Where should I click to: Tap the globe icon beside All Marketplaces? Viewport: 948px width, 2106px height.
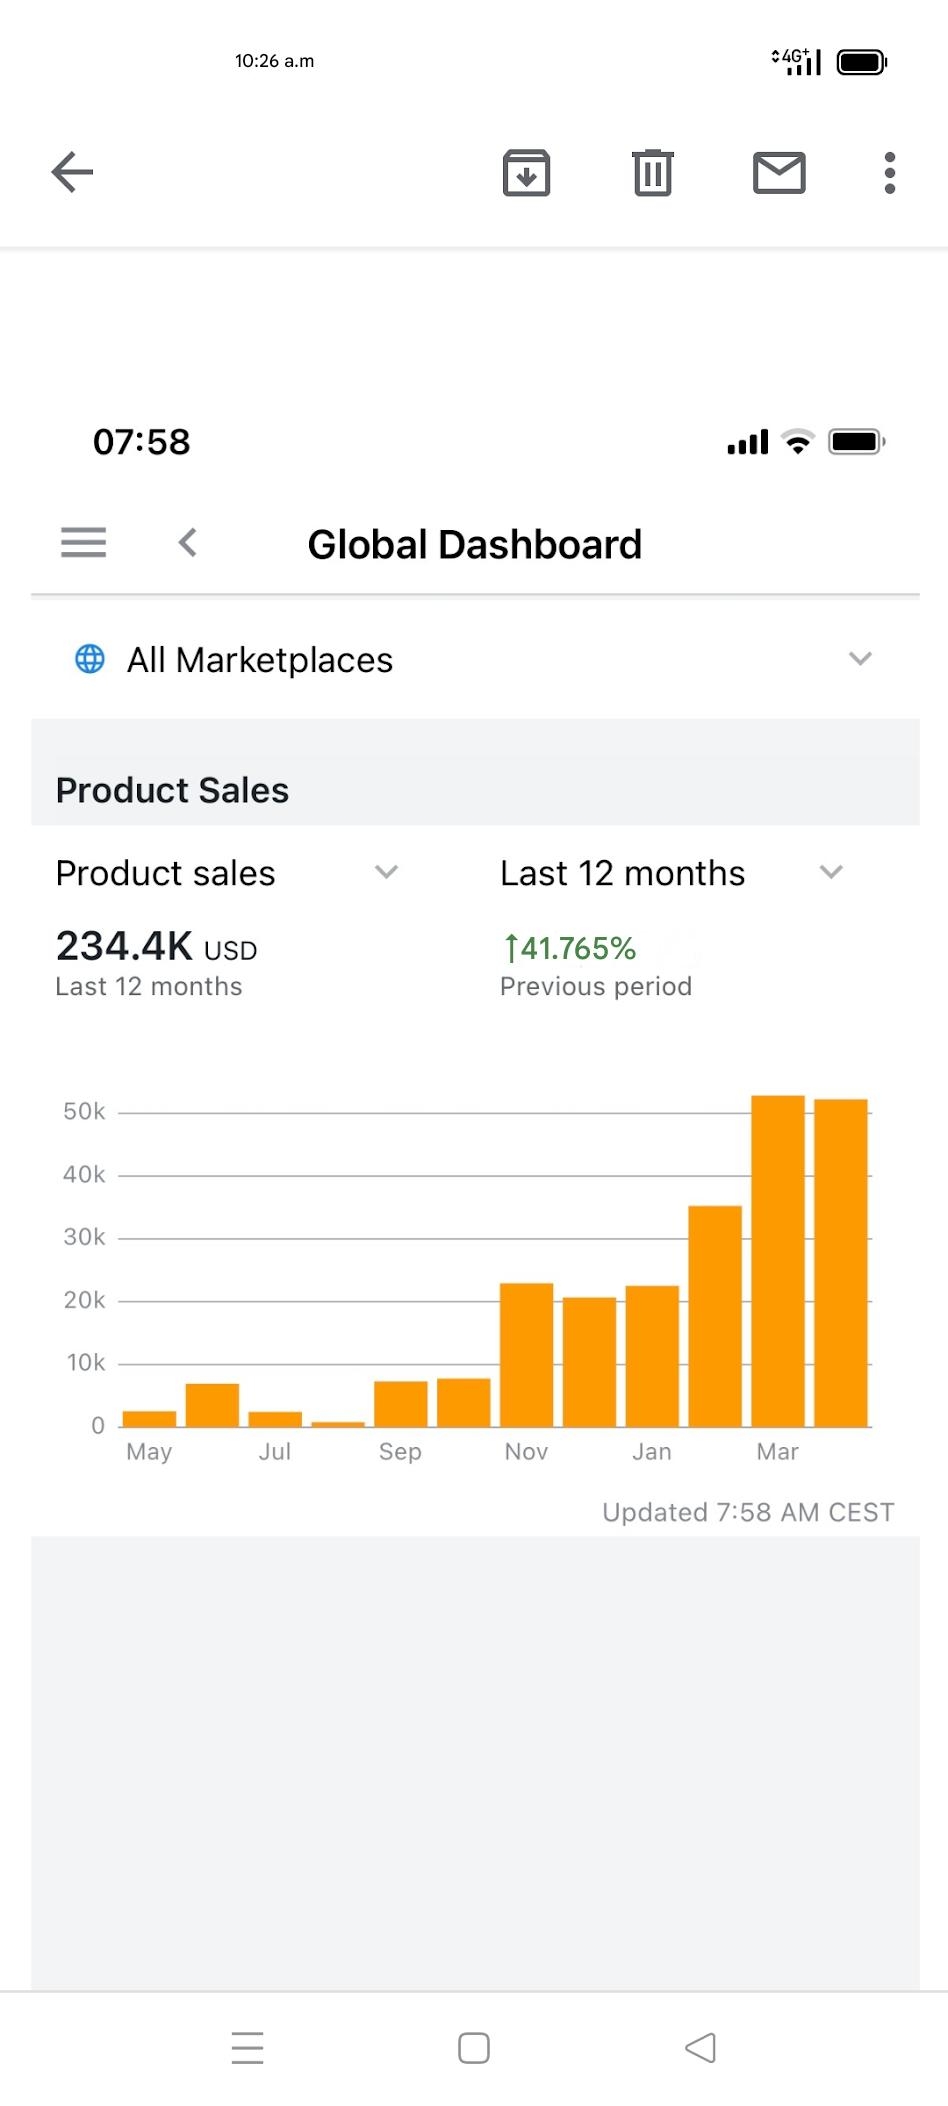pos(90,659)
